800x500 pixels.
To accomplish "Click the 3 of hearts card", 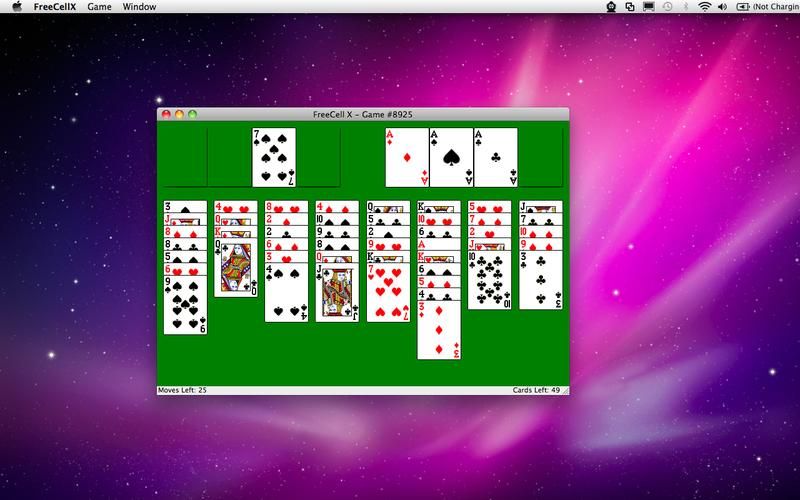I will [x=287, y=257].
